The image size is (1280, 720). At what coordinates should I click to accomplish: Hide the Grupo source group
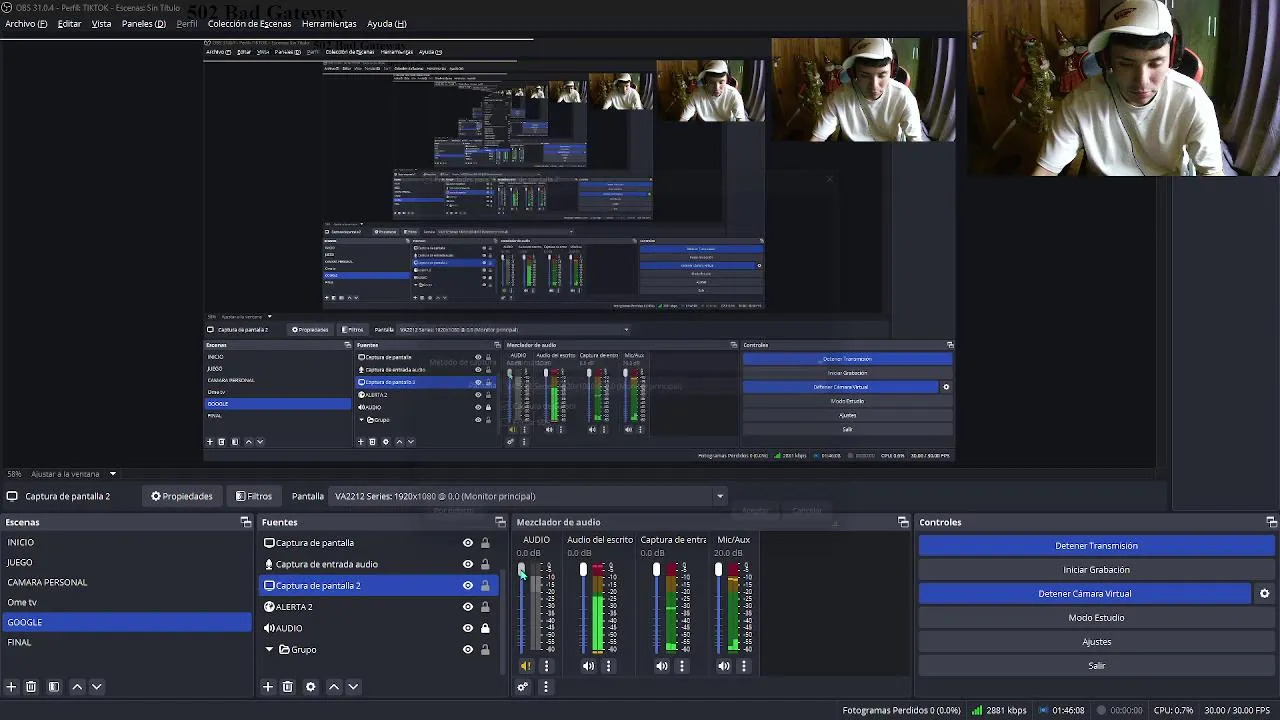(467, 650)
